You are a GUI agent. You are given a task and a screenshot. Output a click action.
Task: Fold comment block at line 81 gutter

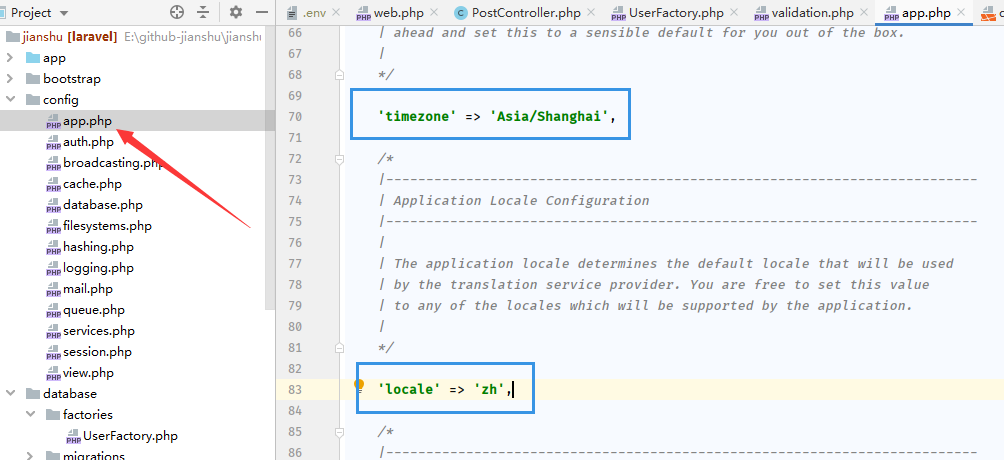point(339,348)
